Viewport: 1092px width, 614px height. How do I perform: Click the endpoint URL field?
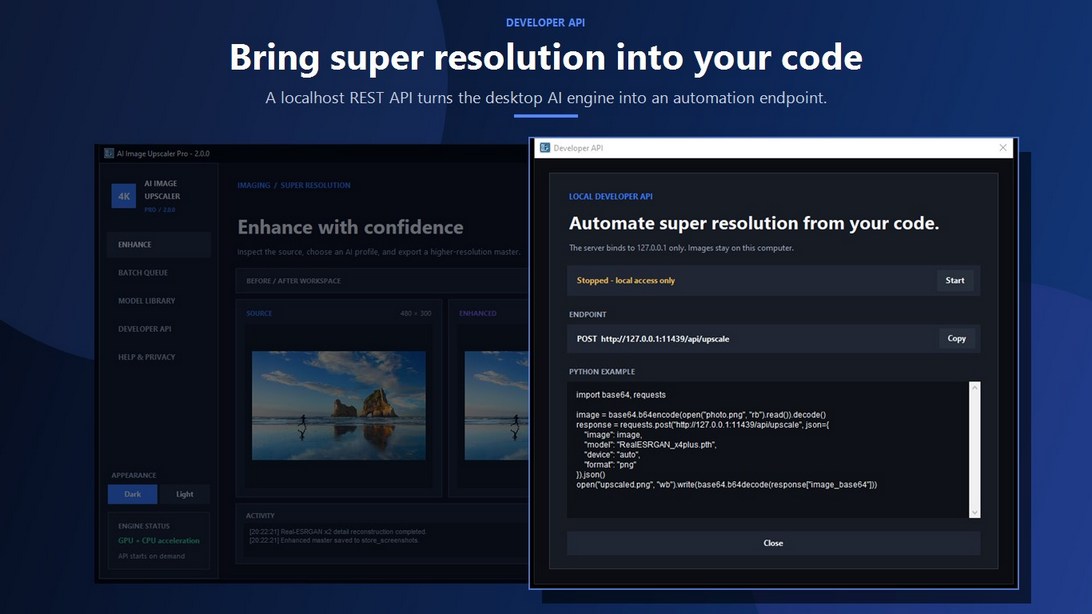[x=752, y=338]
